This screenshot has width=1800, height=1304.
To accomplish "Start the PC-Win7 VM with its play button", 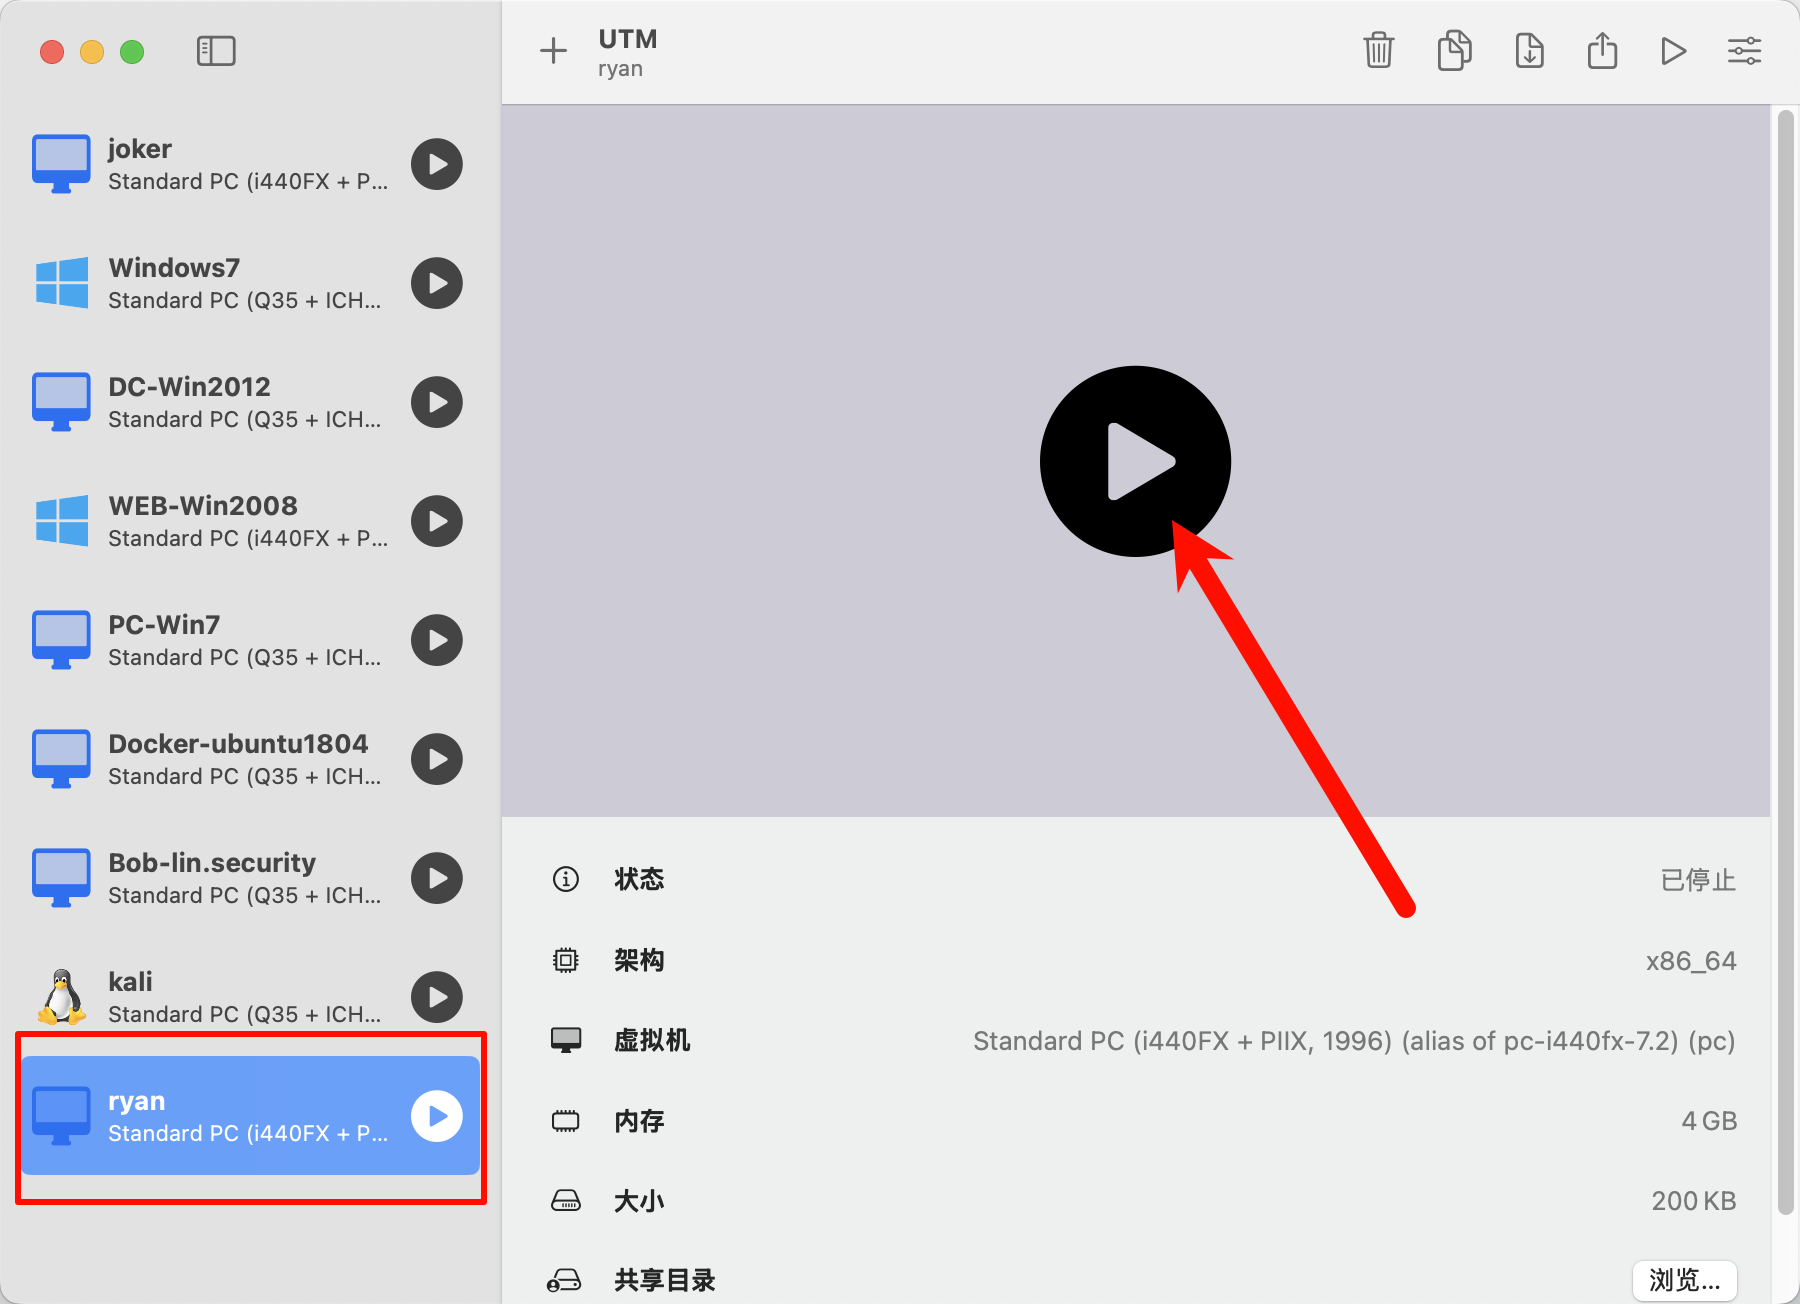I will 437,640.
